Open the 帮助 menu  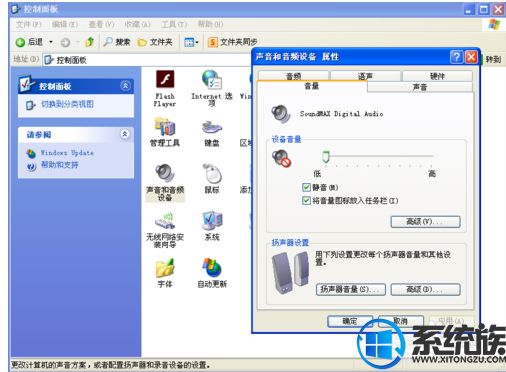[210, 24]
